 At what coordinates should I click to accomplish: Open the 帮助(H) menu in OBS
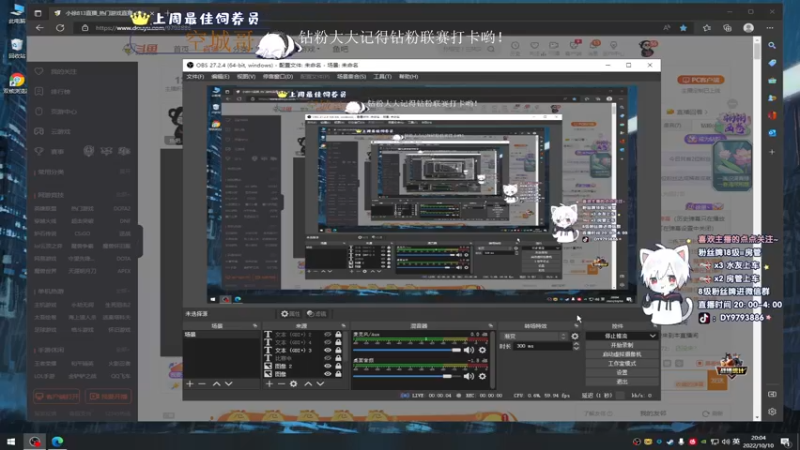pos(408,77)
